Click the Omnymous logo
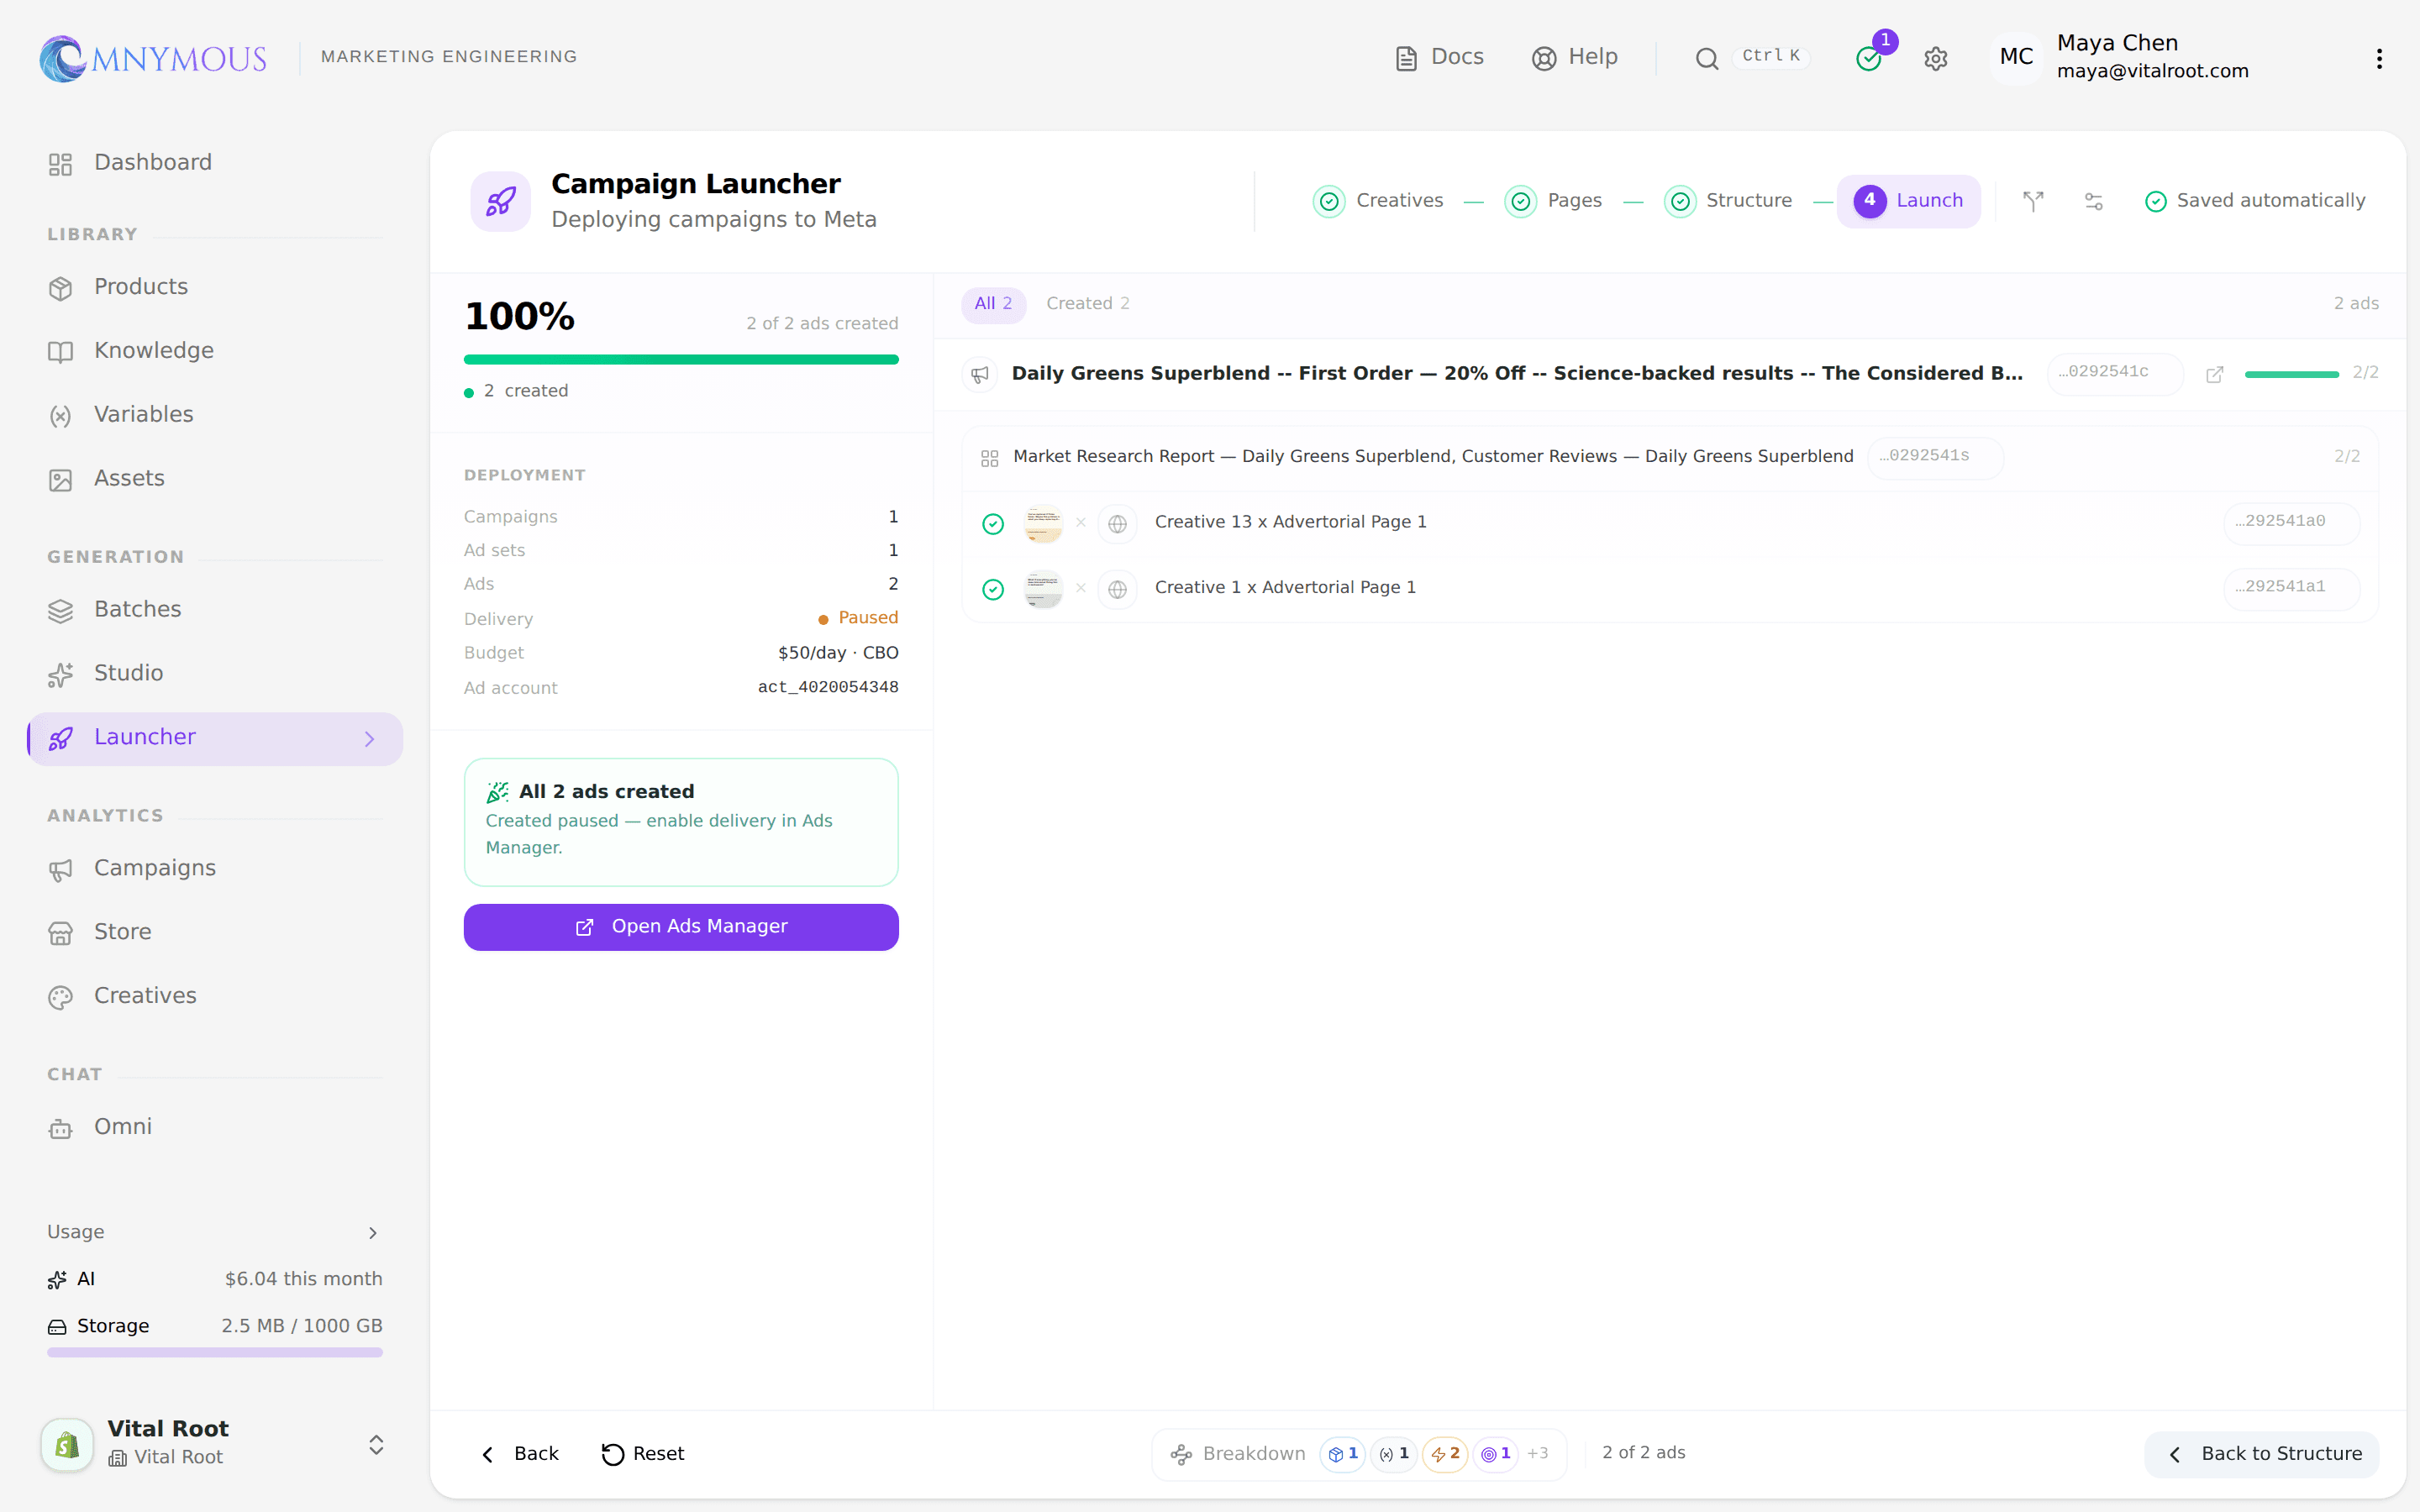 [153, 58]
